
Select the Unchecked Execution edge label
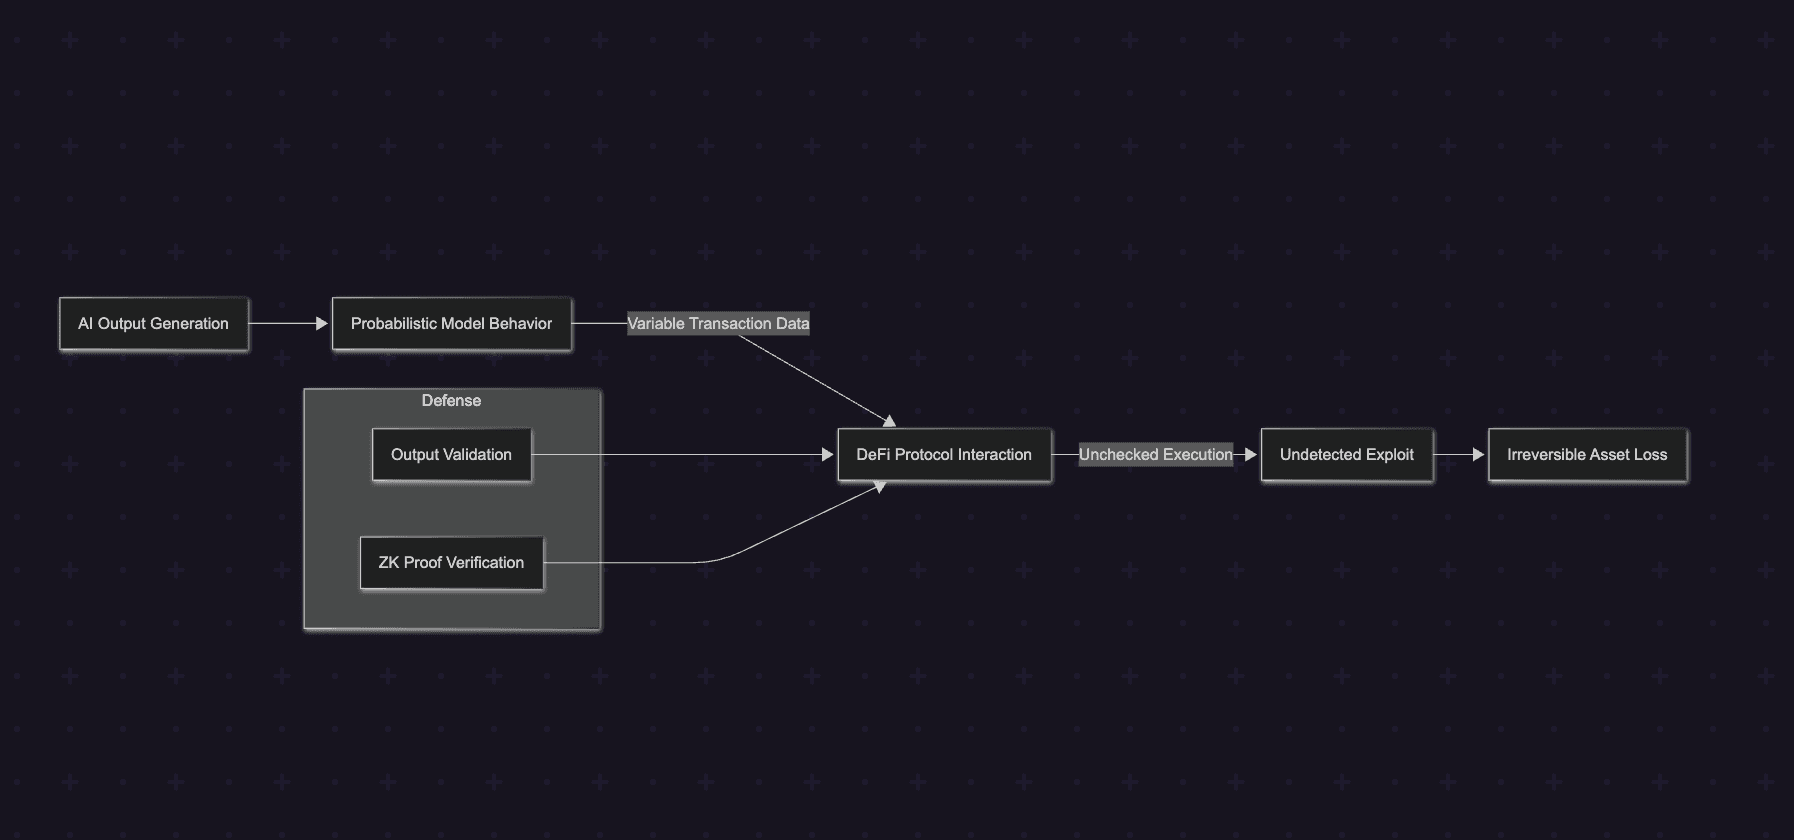point(1155,455)
